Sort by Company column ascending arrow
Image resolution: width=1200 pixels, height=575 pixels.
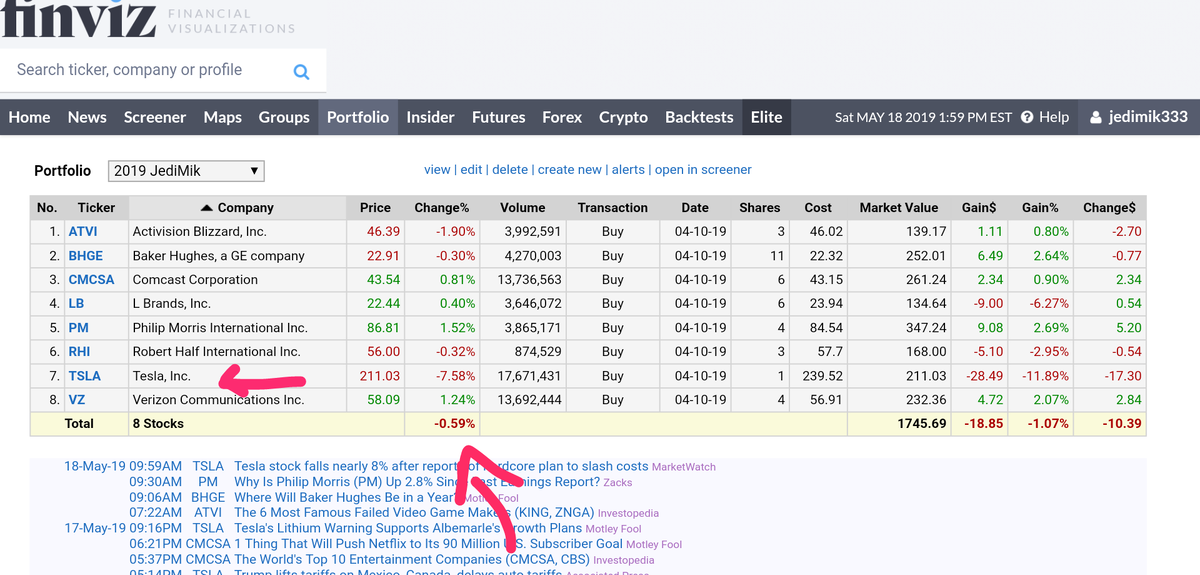pos(207,208)
